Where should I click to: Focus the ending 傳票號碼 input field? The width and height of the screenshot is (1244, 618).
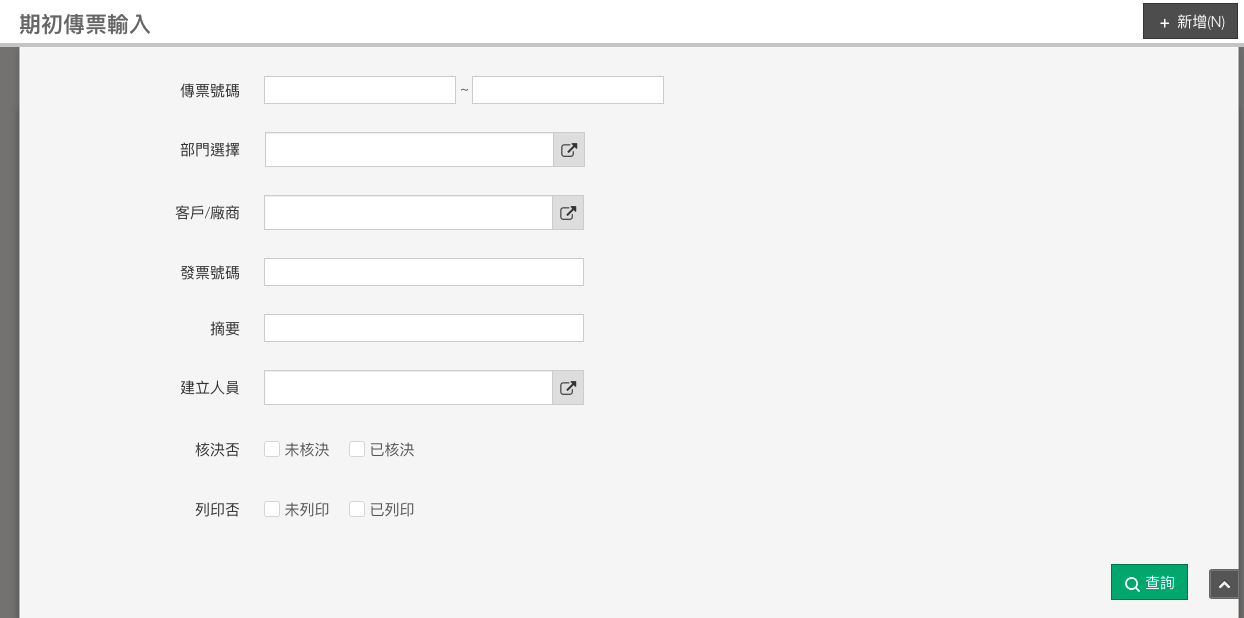[568, 90]
